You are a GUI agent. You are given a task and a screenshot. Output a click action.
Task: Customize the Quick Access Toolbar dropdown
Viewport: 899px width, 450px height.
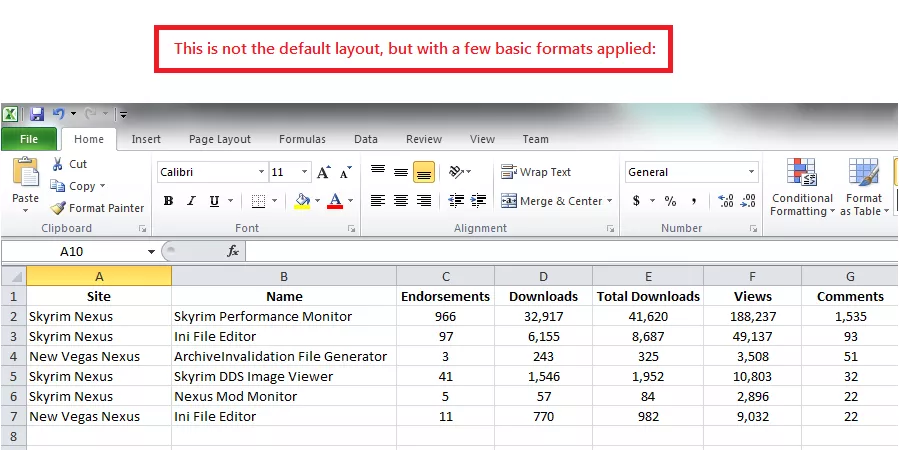[x=123, y=115]
